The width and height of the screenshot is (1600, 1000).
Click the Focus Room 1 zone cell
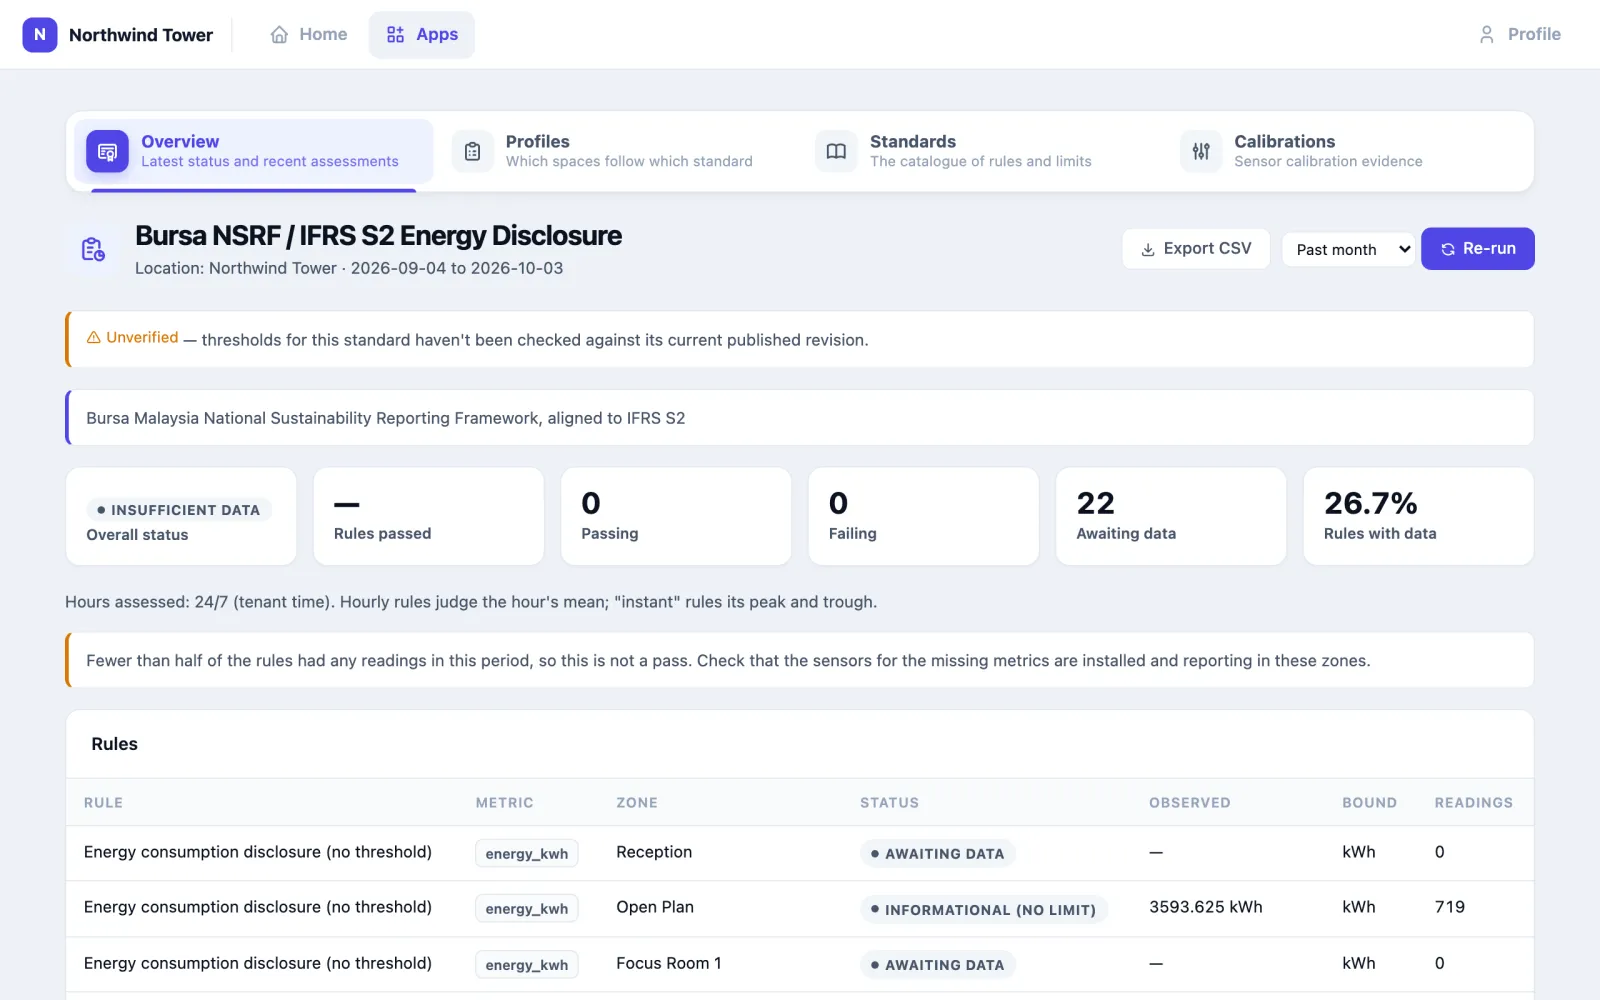click(669, 963)
